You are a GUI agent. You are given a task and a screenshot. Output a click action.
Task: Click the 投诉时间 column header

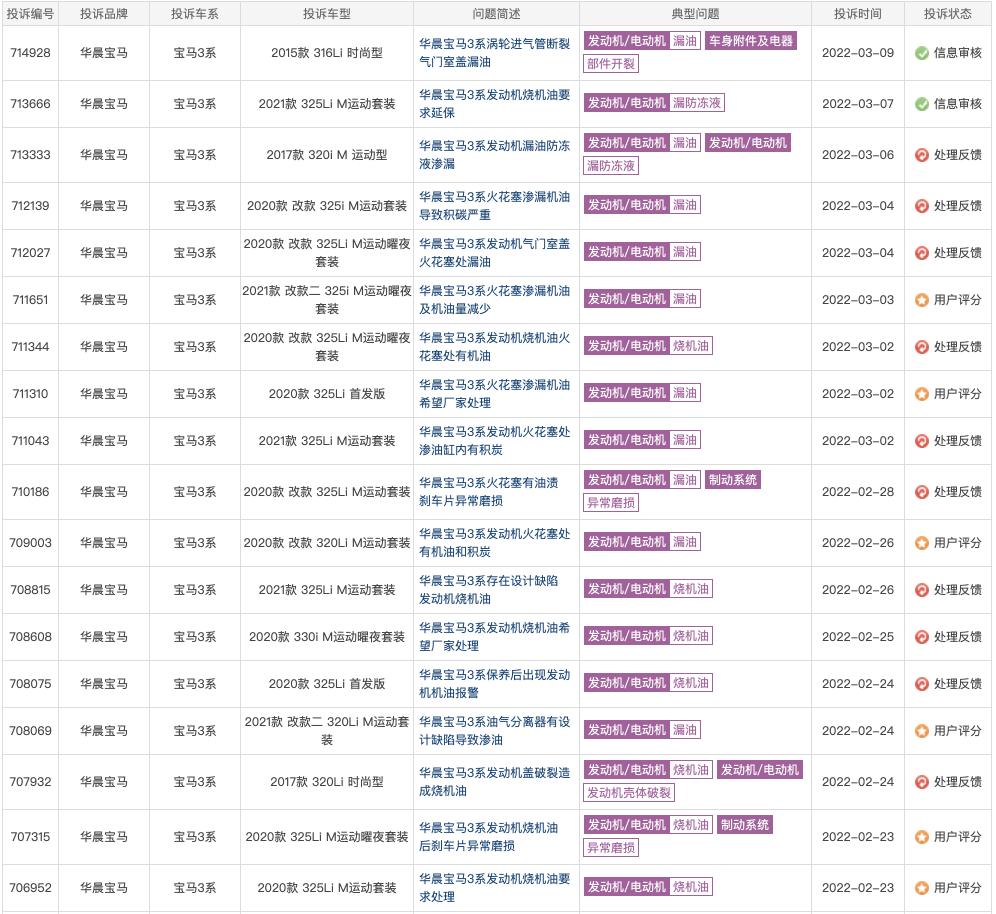pos(858,14)
